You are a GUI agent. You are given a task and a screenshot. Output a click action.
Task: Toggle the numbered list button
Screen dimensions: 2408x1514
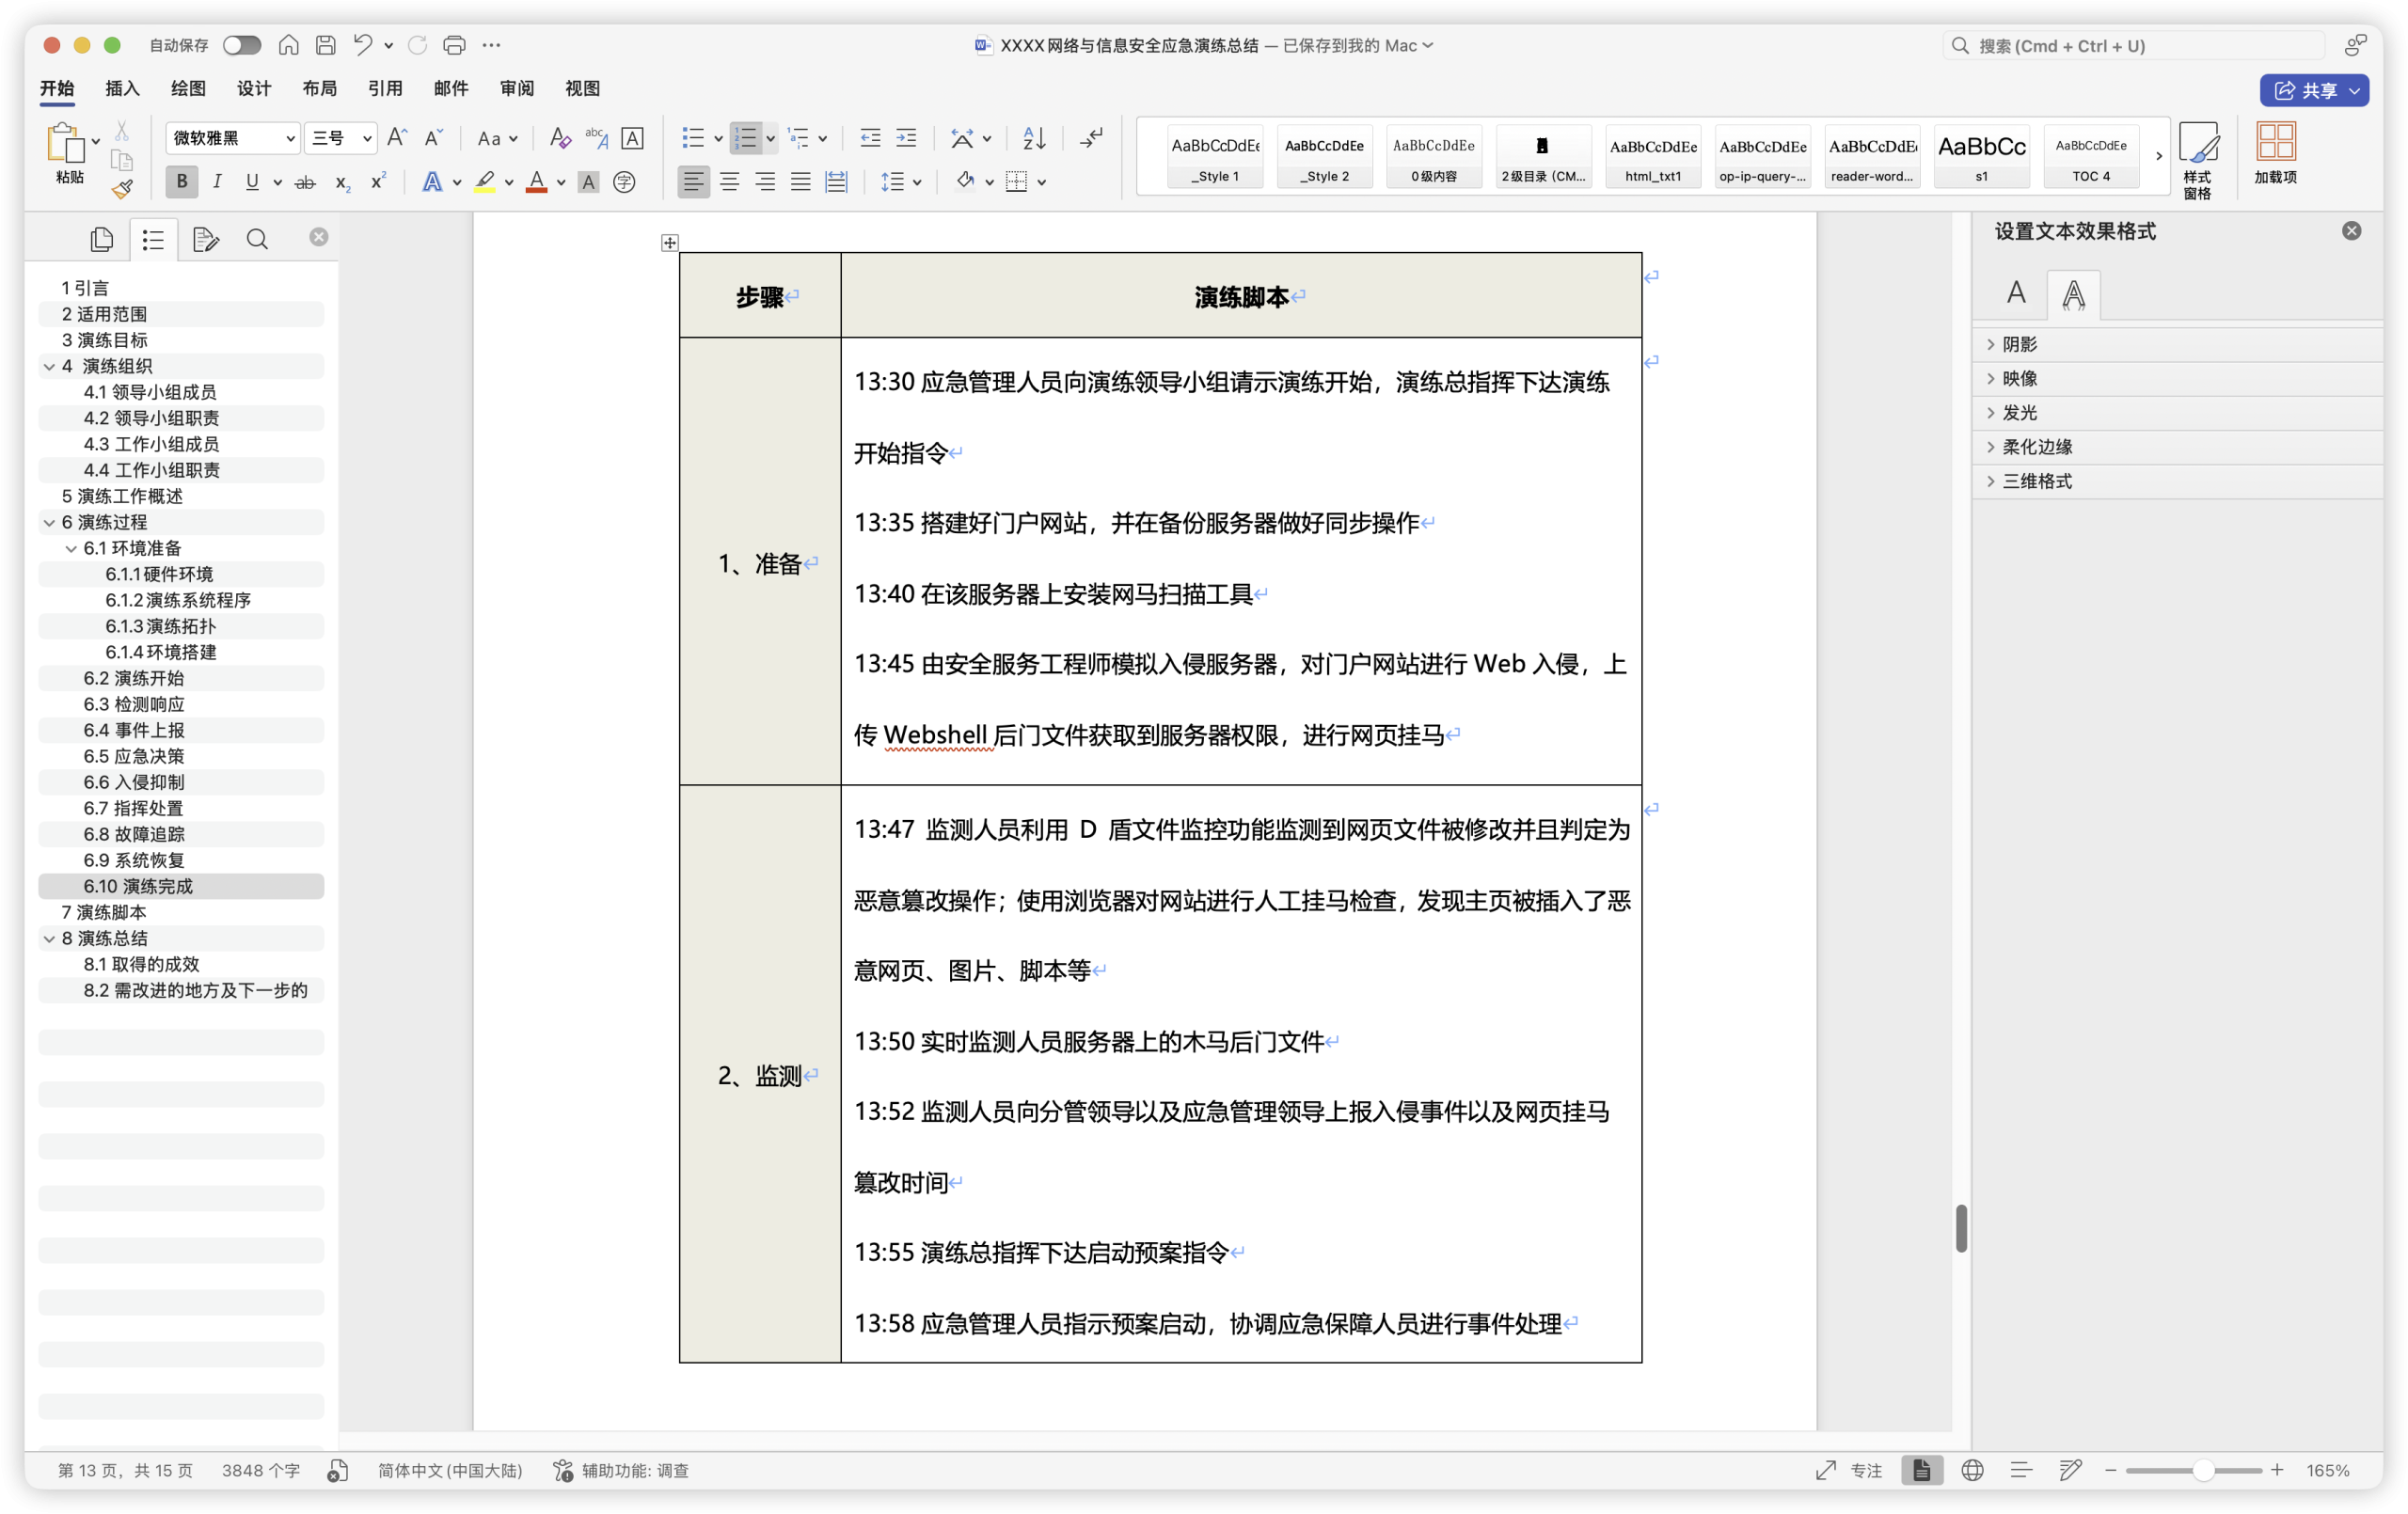point(745,138)
